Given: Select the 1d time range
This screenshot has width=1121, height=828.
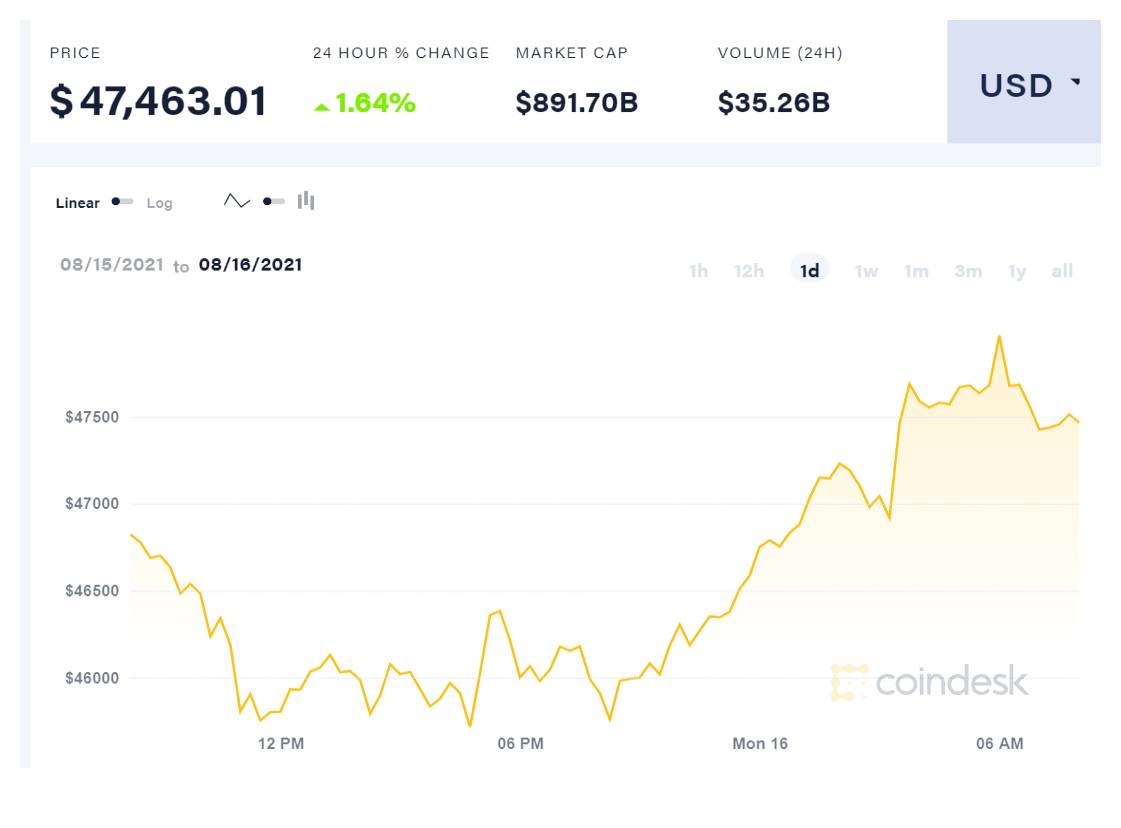Looking at the screenshot, I should [x=810, y=271].
